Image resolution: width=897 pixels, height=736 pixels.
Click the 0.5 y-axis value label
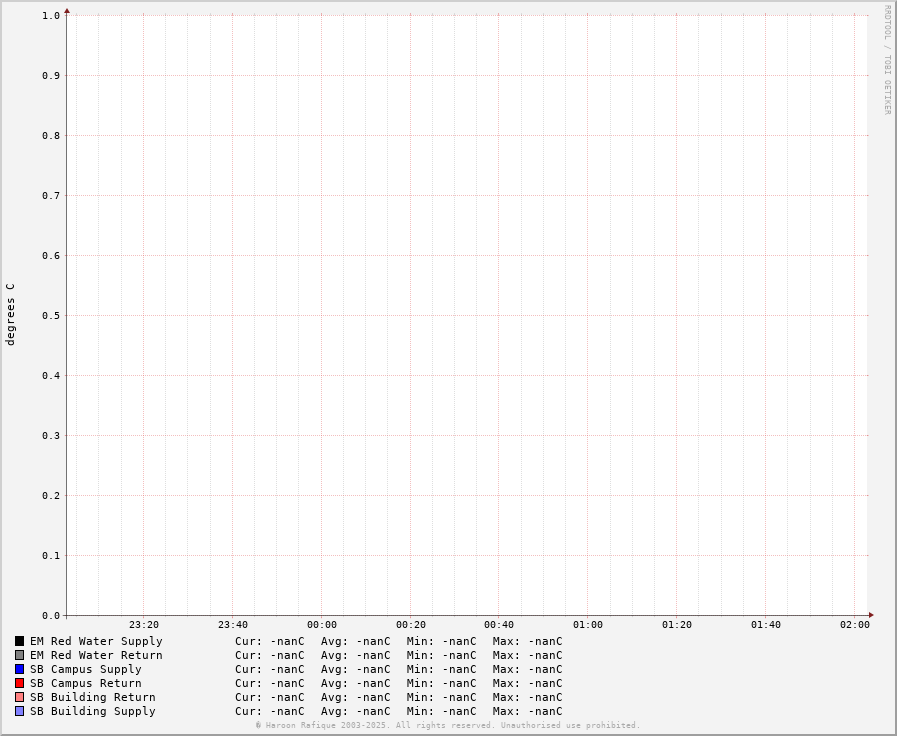(51, 316)
